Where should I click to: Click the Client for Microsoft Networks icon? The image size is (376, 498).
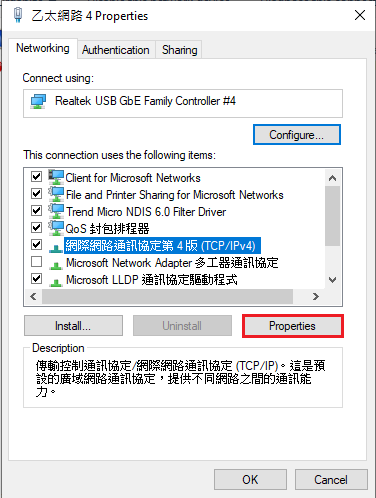(x=56, y=177)
